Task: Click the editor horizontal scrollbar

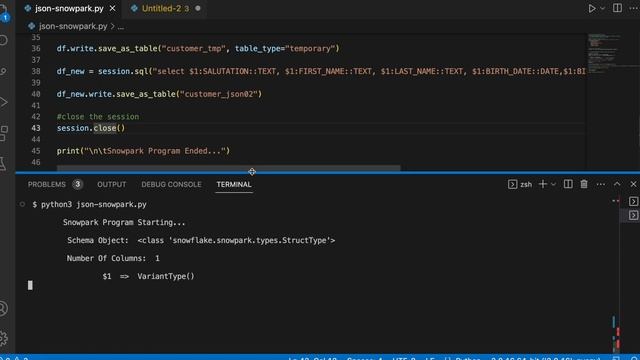Action: pos(229,167)
